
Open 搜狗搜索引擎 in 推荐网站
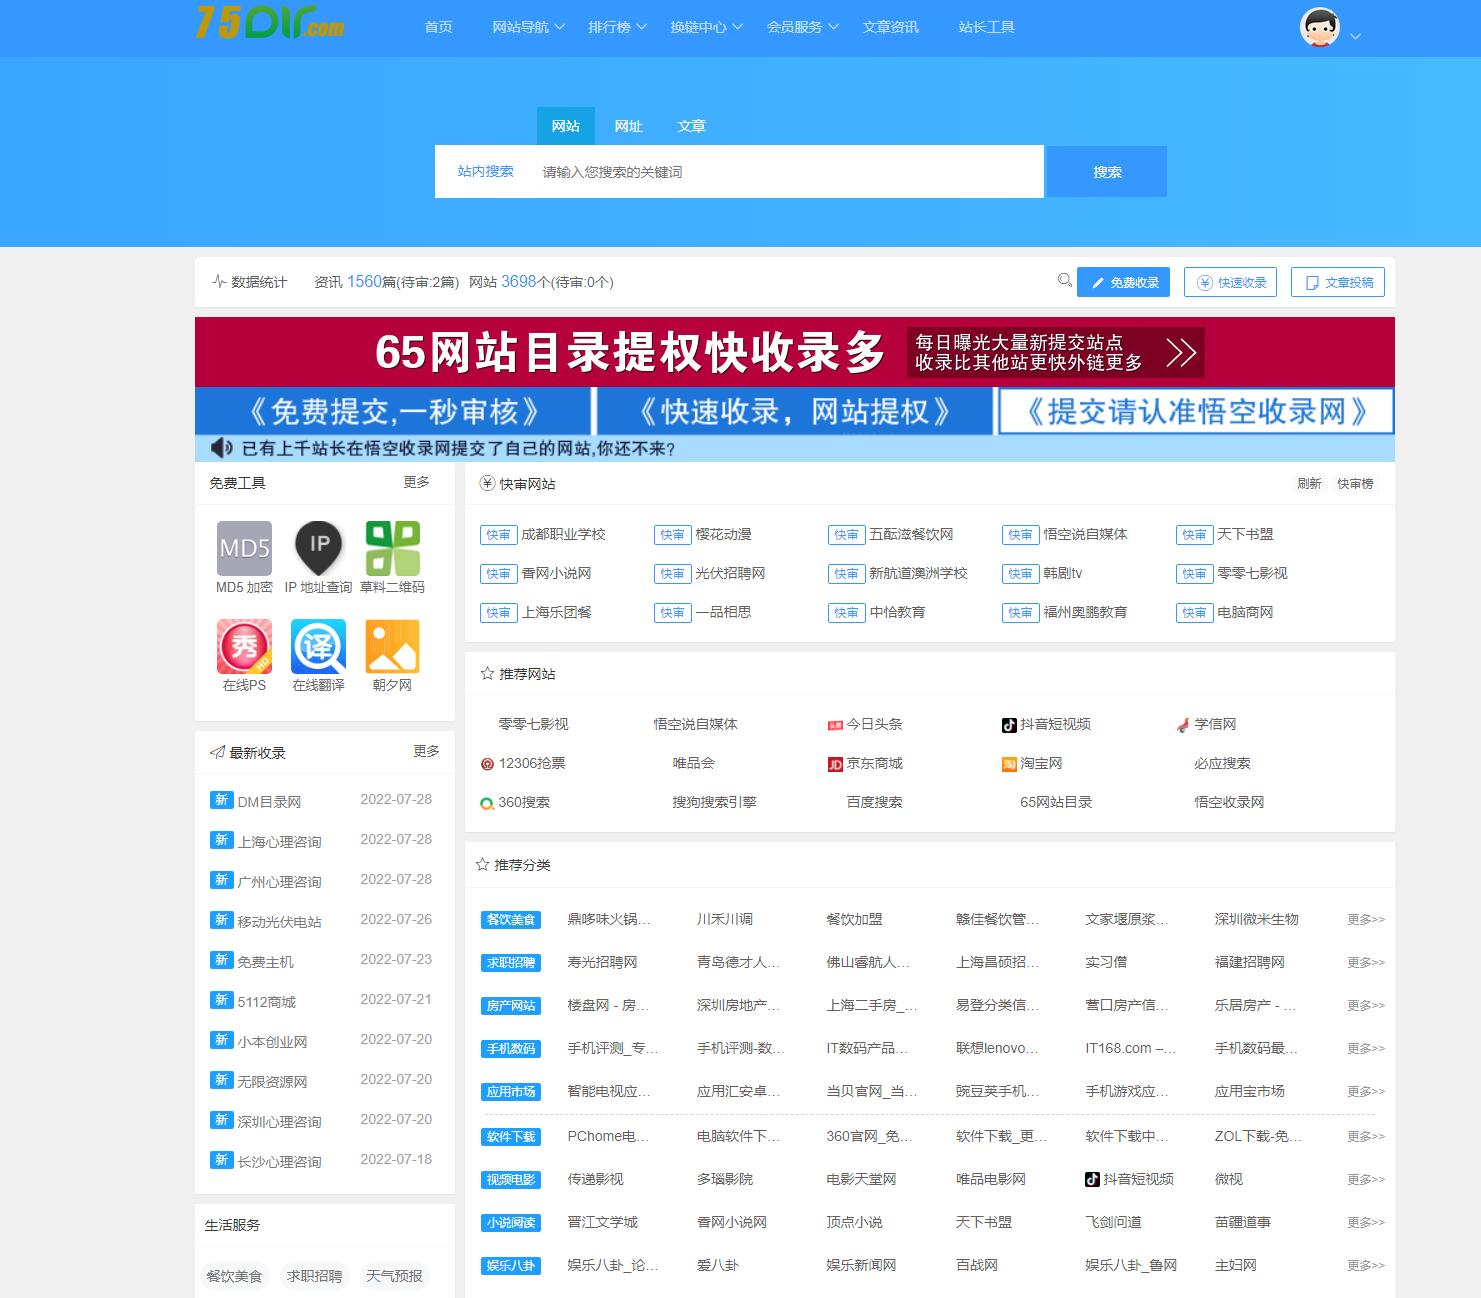click(x=714, y=803)
